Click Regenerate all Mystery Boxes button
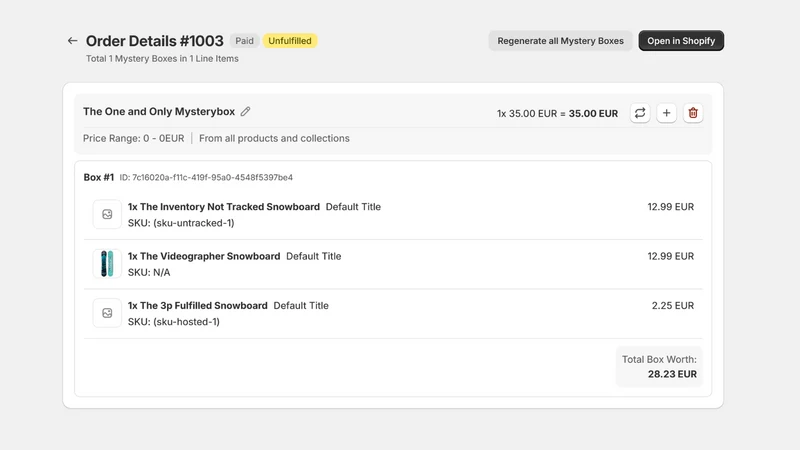The width and height of the screenshot is (800, 450). point(560,41)
